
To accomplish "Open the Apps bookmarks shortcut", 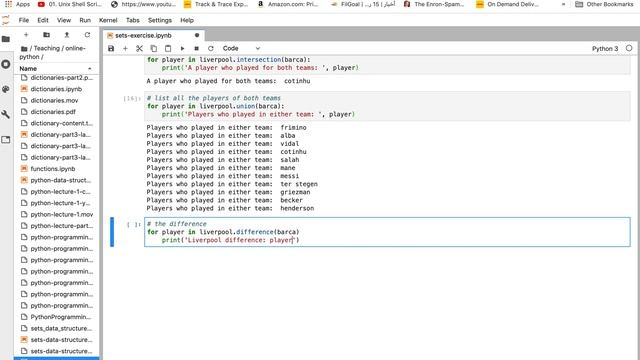I will click(18, 4).
